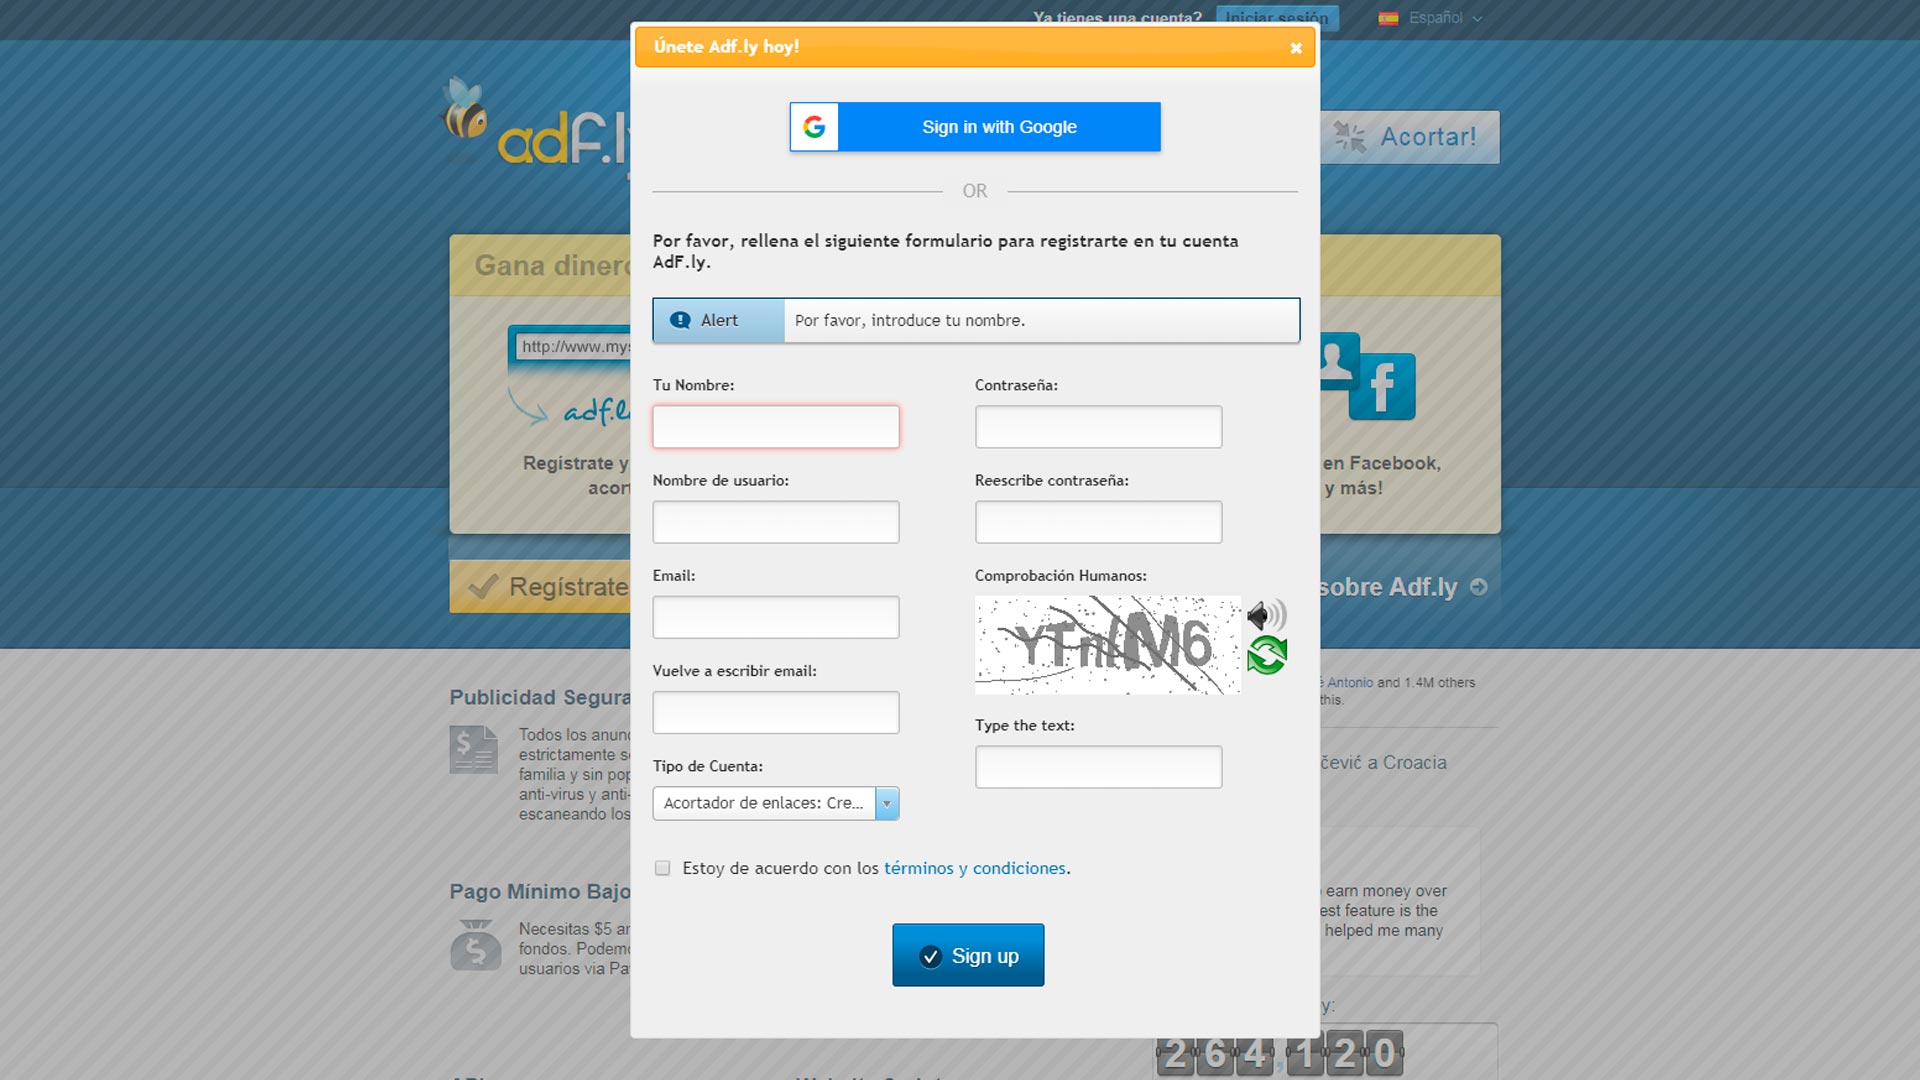Viewport: 1920px width, 1080px height.
Task: Click the OR divider section area
Action: click(975, 190)
